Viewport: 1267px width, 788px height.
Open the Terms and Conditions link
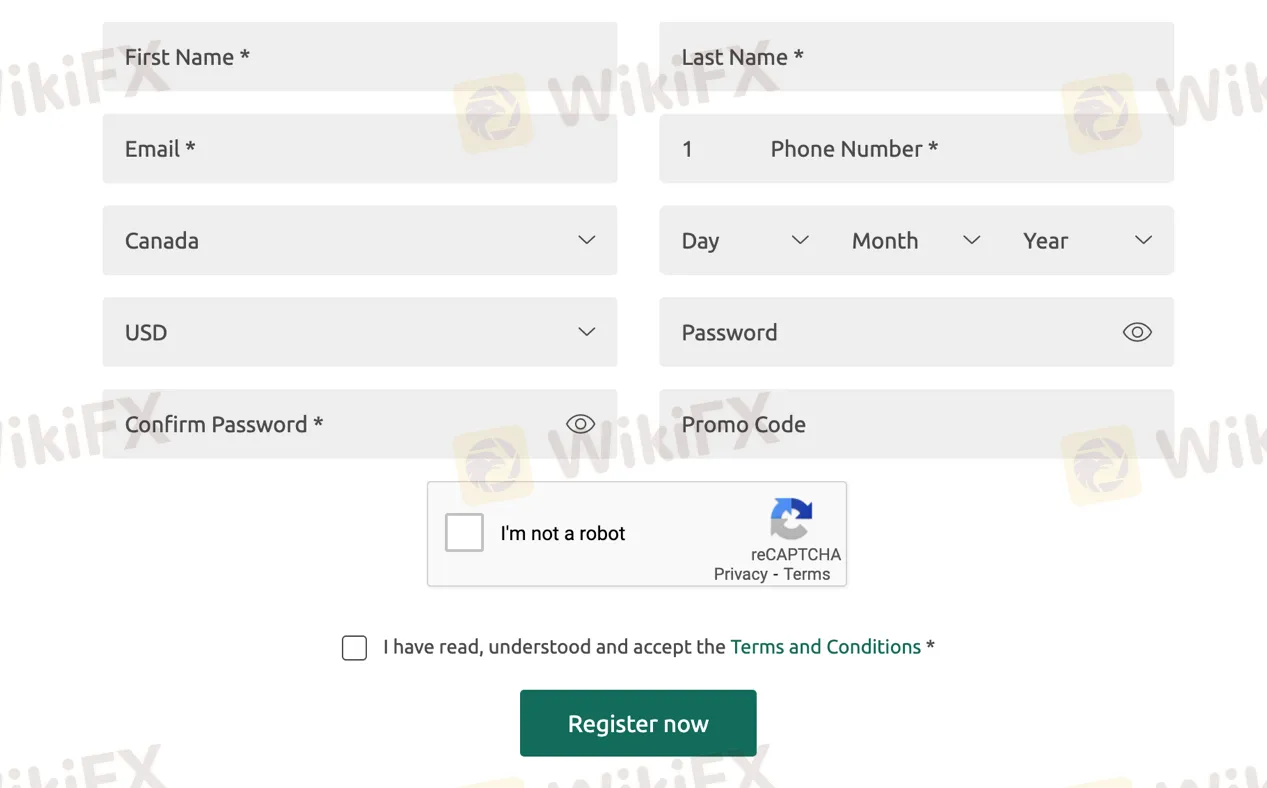pyautogui.click(x=825, y=647)
